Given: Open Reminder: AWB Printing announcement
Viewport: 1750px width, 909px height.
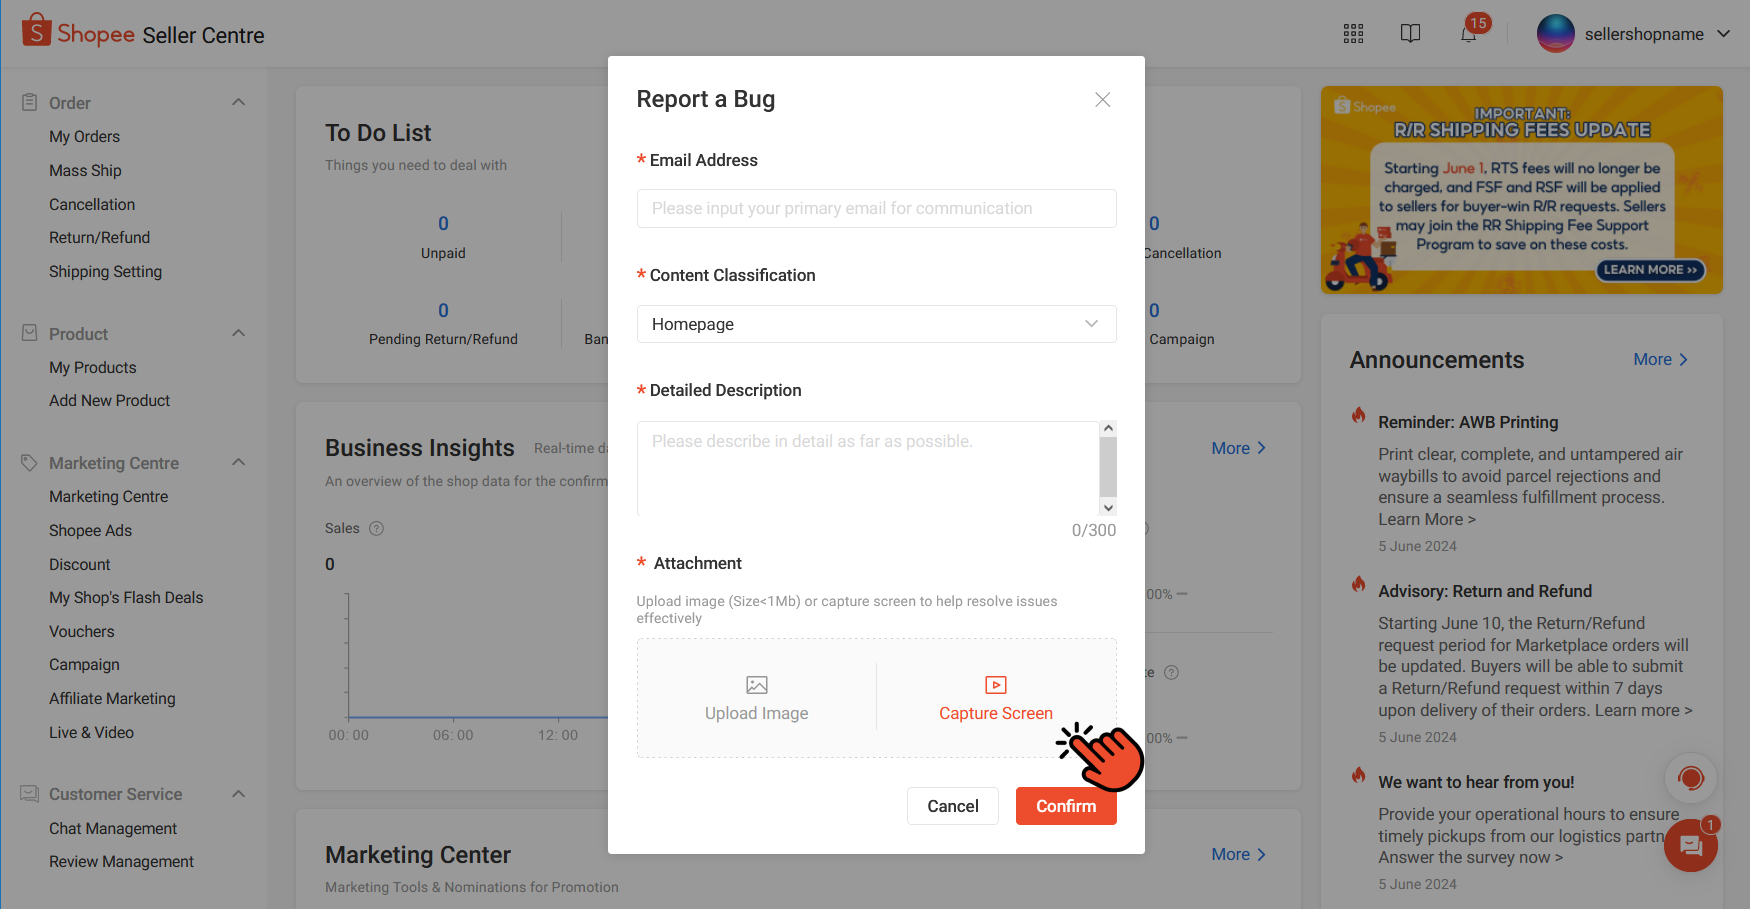Looking at the screenshot, I should click(1468, 422).
